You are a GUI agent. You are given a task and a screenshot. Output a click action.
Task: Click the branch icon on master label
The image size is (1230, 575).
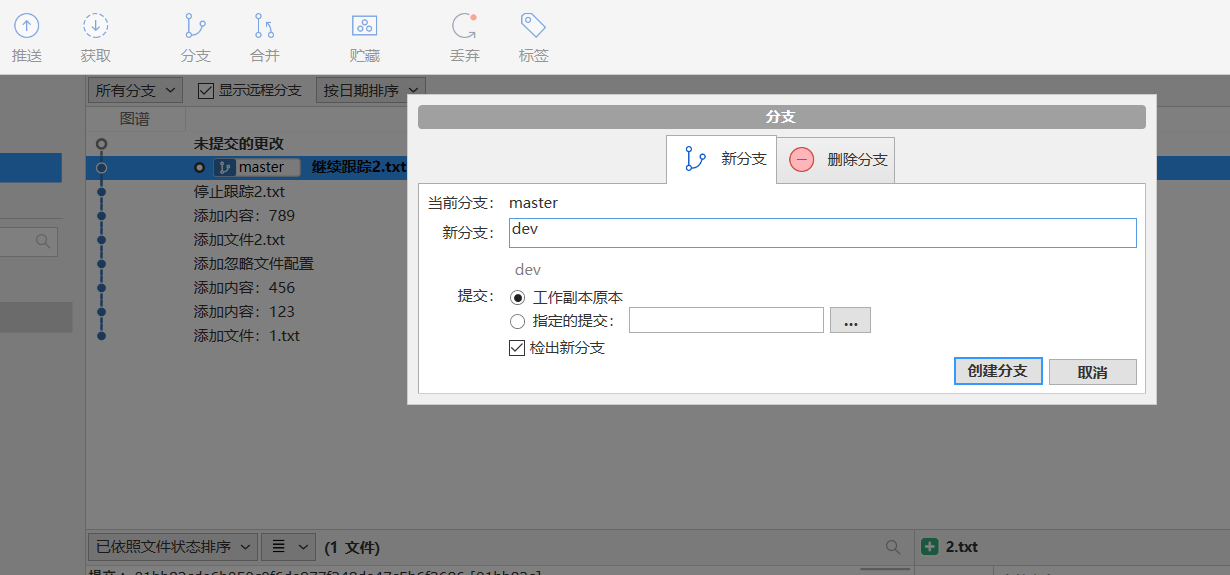tap(226, 168)
